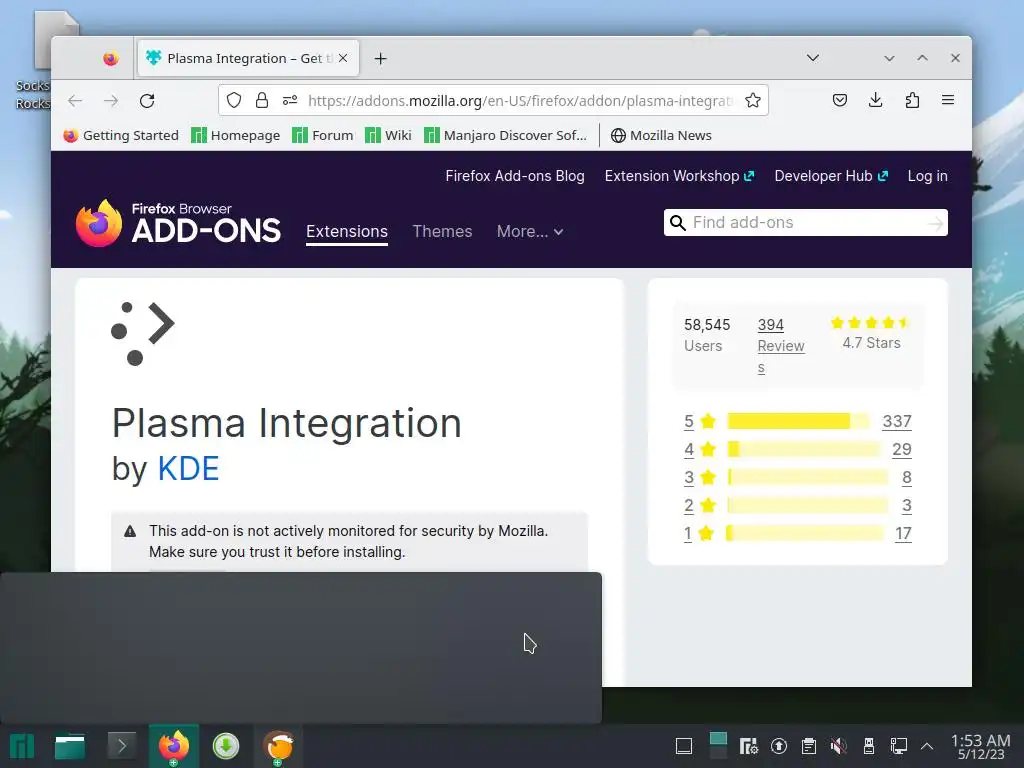Expand hidden system tray icons
Screen dimensions: 1024x768
[x=927, y=746]
